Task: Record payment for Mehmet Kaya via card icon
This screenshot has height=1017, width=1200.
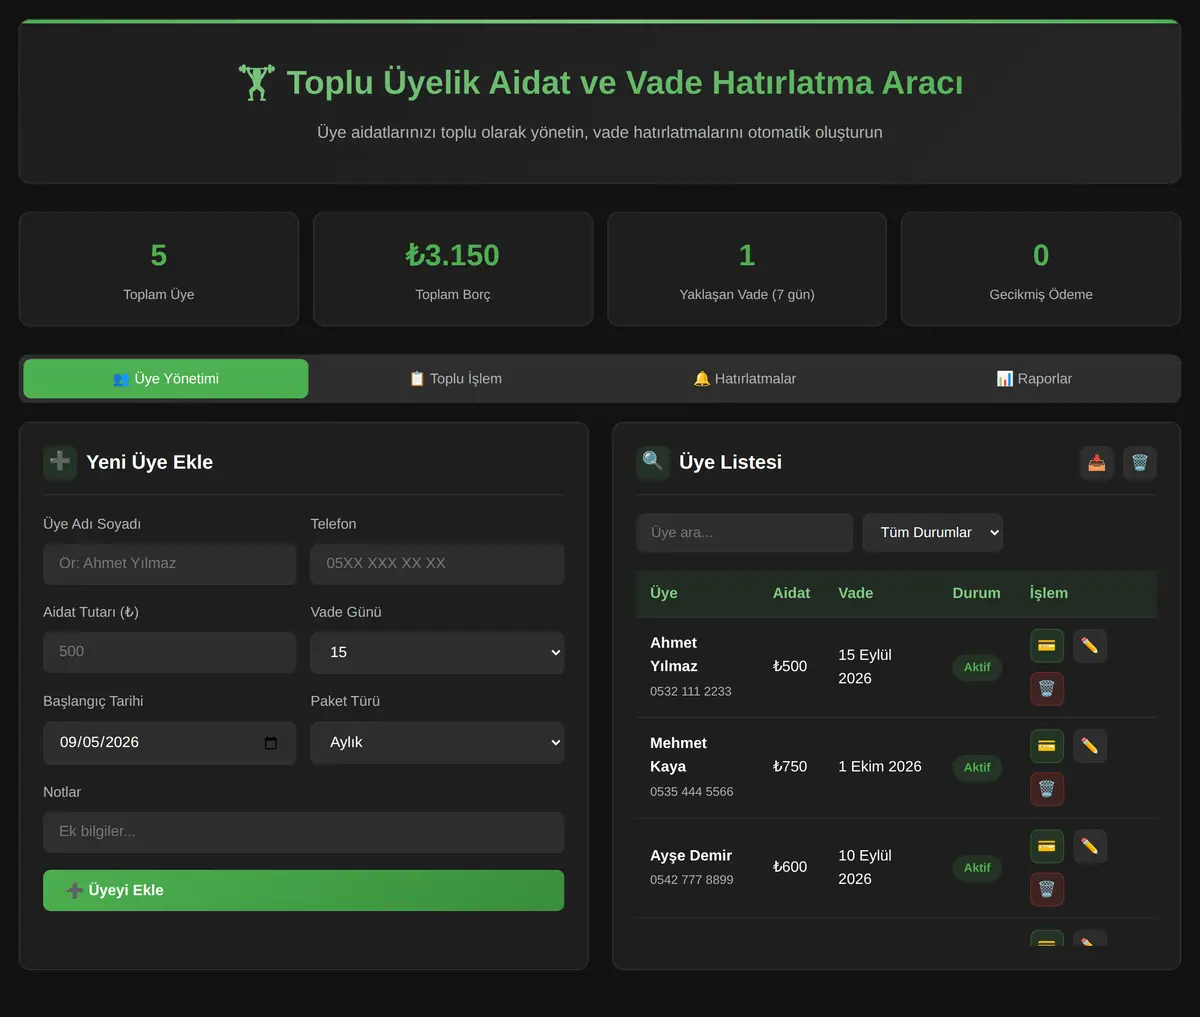Action: click(1047, 746)
